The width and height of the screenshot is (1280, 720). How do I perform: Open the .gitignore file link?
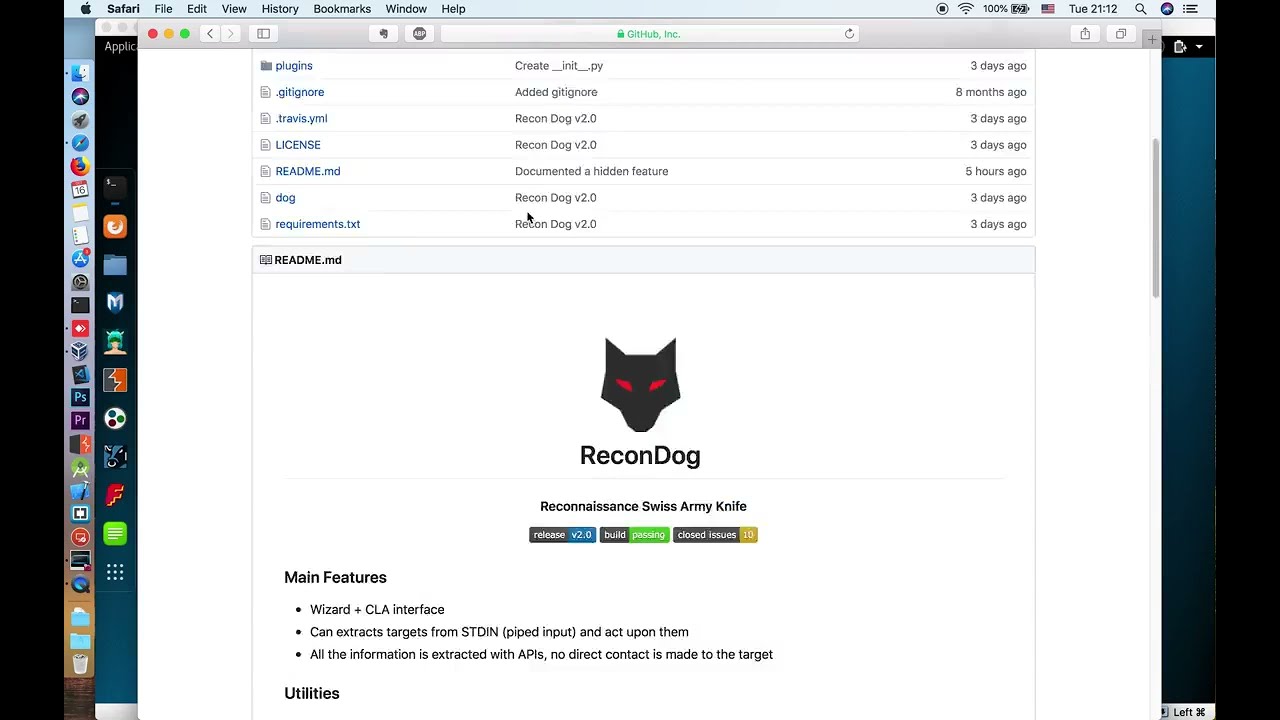[x=300, y=92]
